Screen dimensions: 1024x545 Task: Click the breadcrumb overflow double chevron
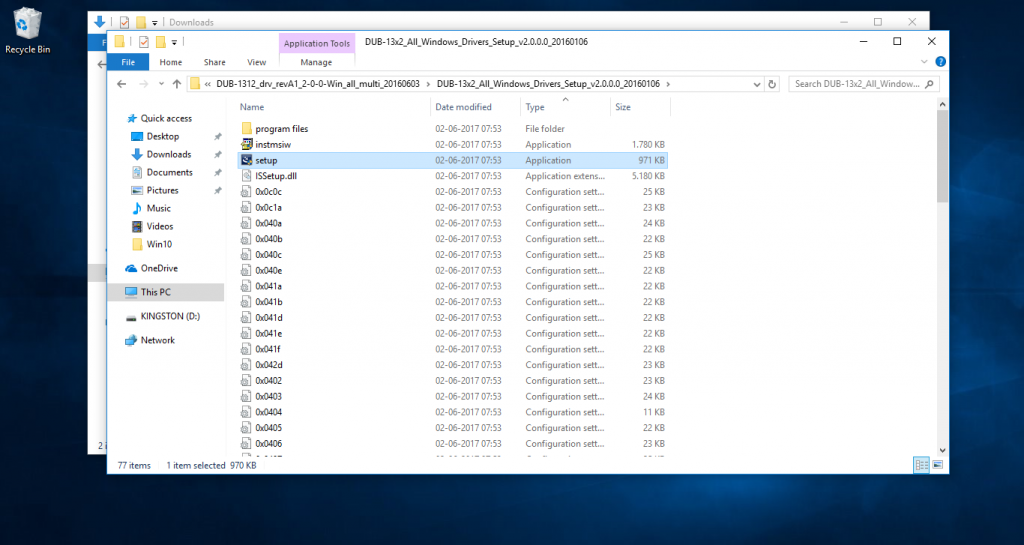pyautogui.click(x=207, y=84)
